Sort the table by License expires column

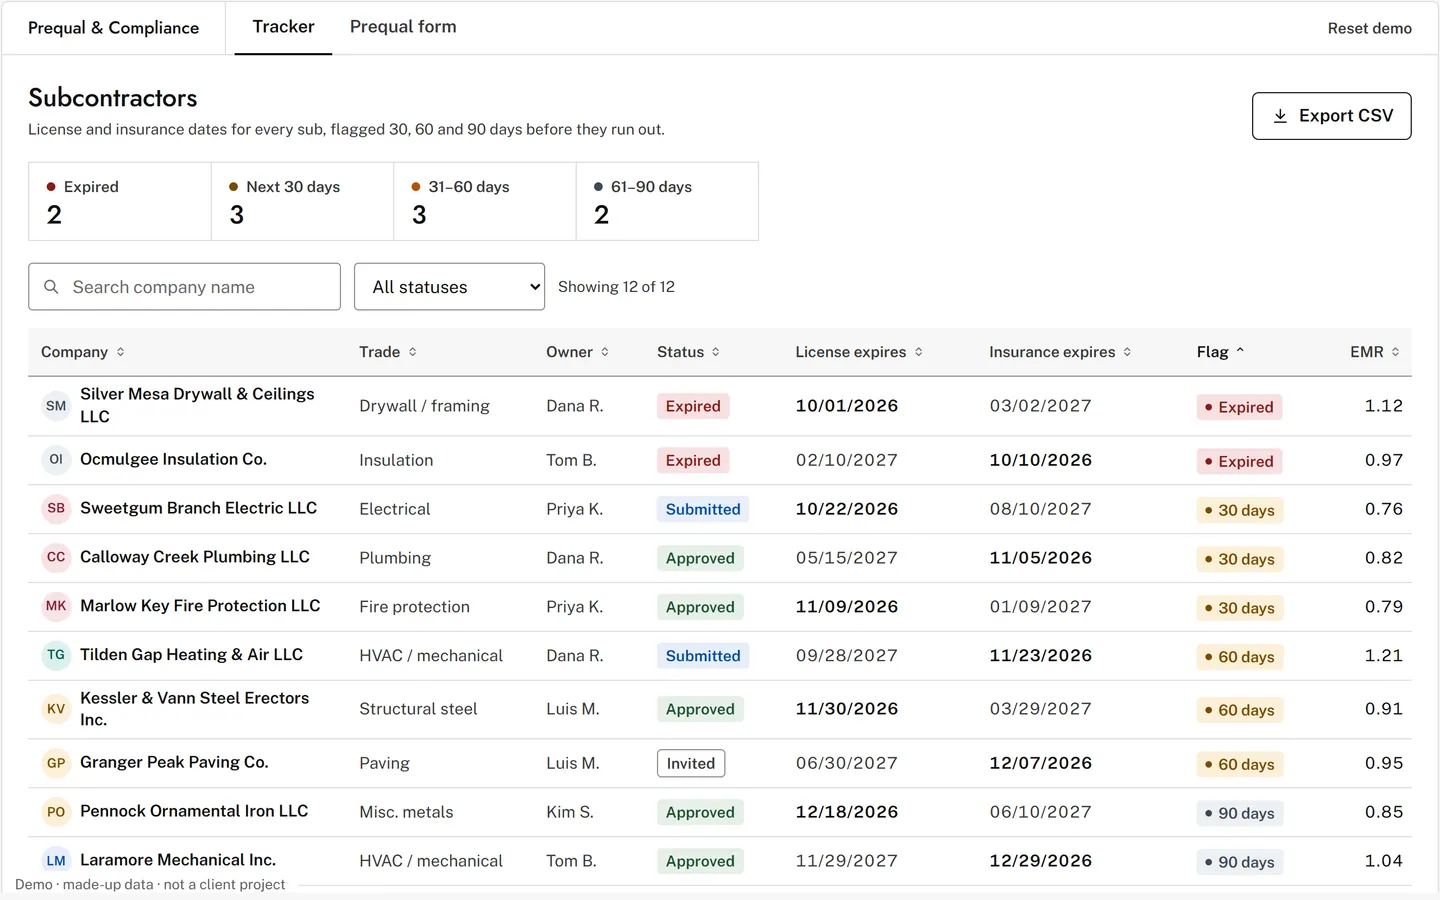click(859, 352)
